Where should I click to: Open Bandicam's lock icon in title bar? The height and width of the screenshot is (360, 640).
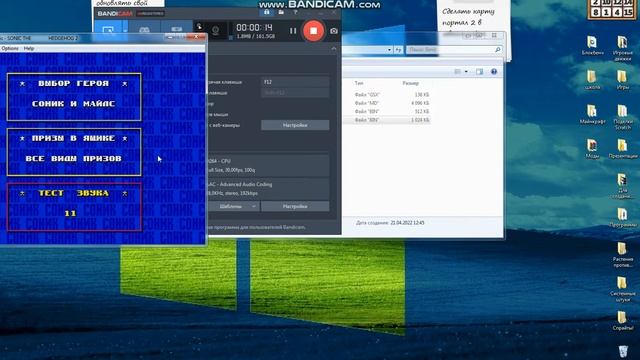(x=266, y=13)
